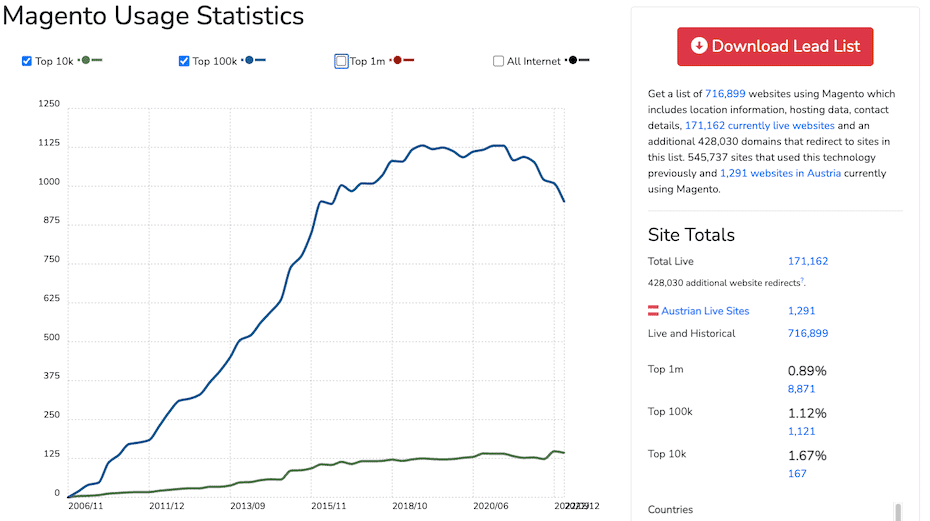The height and width of the screenshot is (521, 930).
Task: Click the 2015/11 x-axis label
Action: point(329,506)
